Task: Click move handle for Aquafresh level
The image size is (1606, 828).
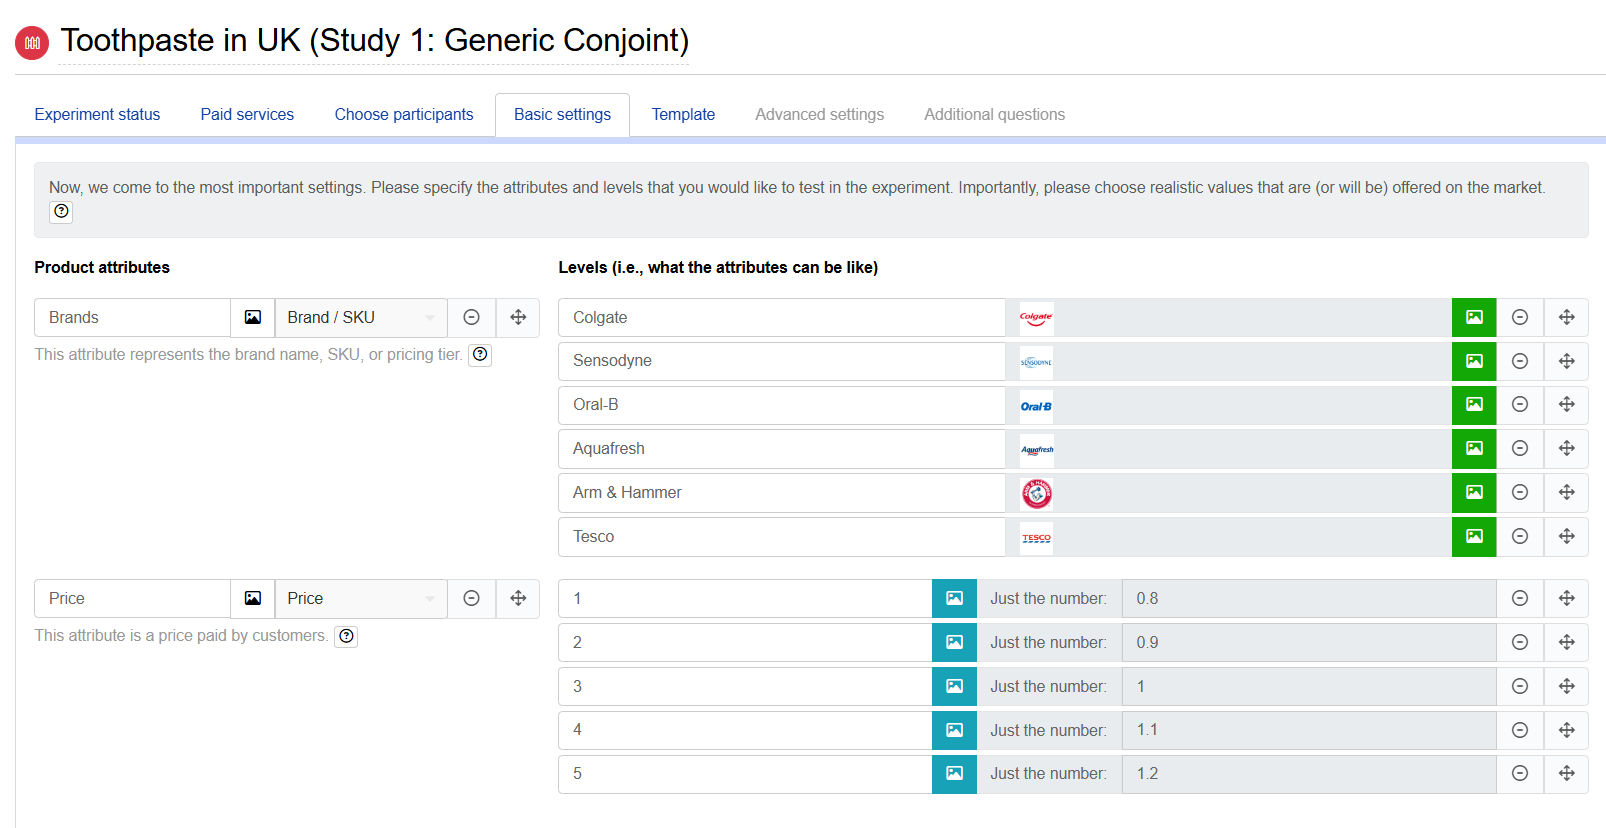Action: pyautogui.click(x=1567, y=449)
